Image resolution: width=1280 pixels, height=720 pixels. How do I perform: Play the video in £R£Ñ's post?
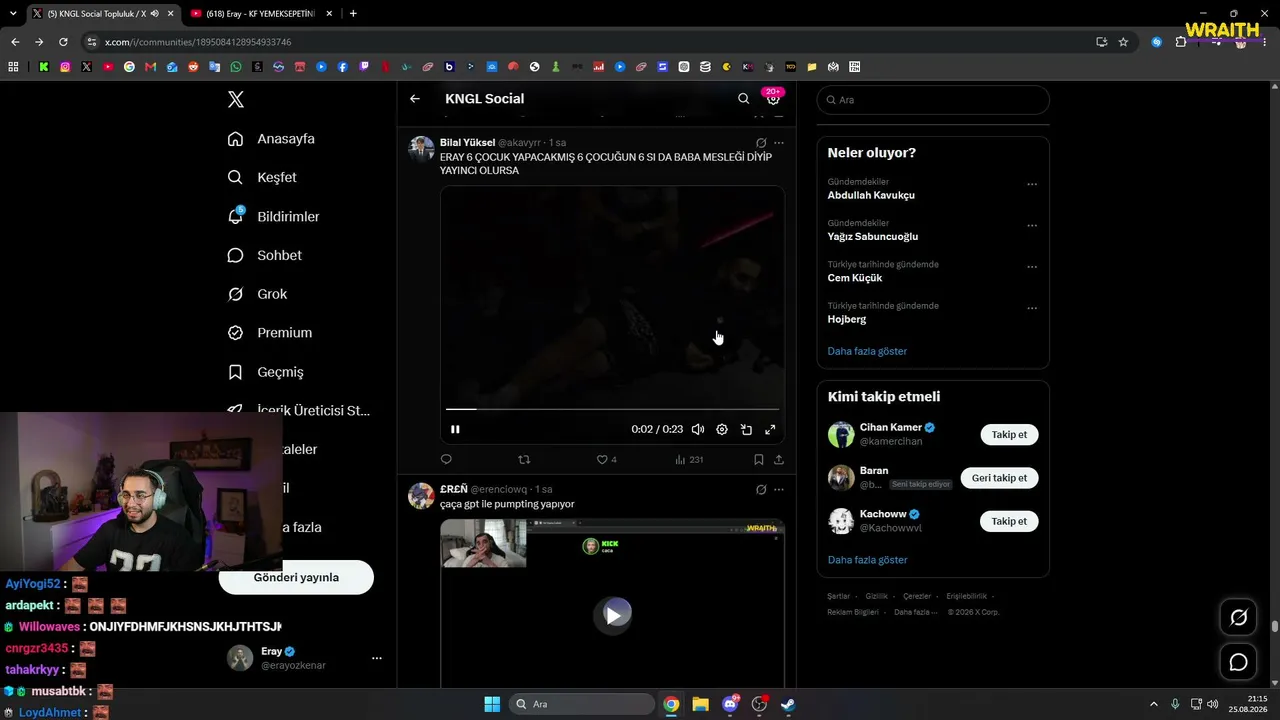click(x=613, y=615)
